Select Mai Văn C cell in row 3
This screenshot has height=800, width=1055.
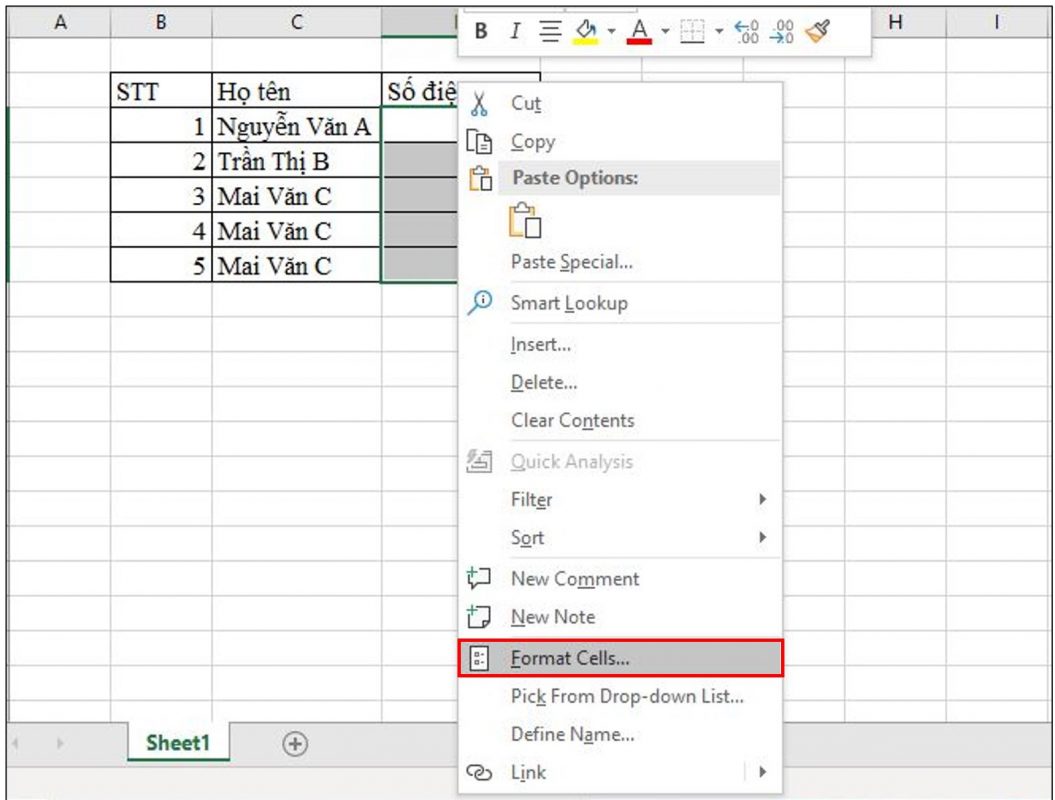coord(296,195)
